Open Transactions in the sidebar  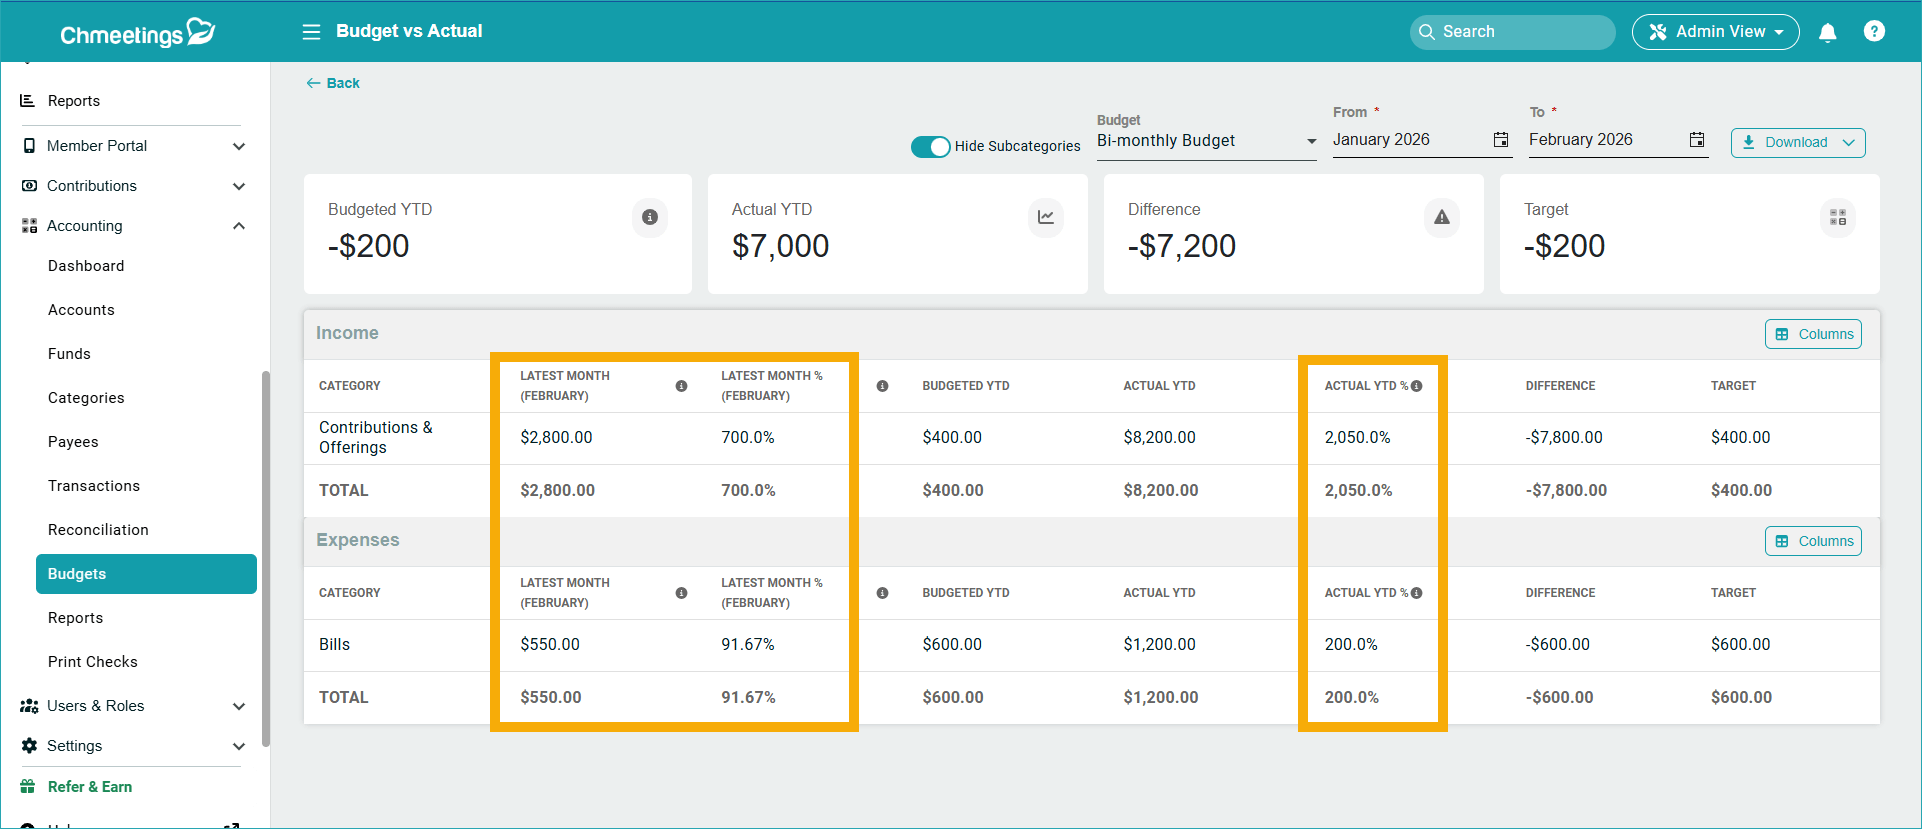click(x=94, y=486)
